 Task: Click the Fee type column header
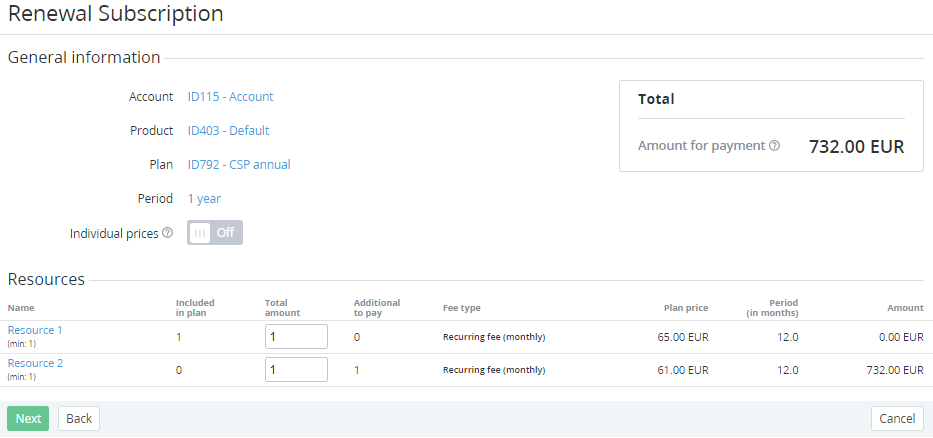tap(461, 308)
